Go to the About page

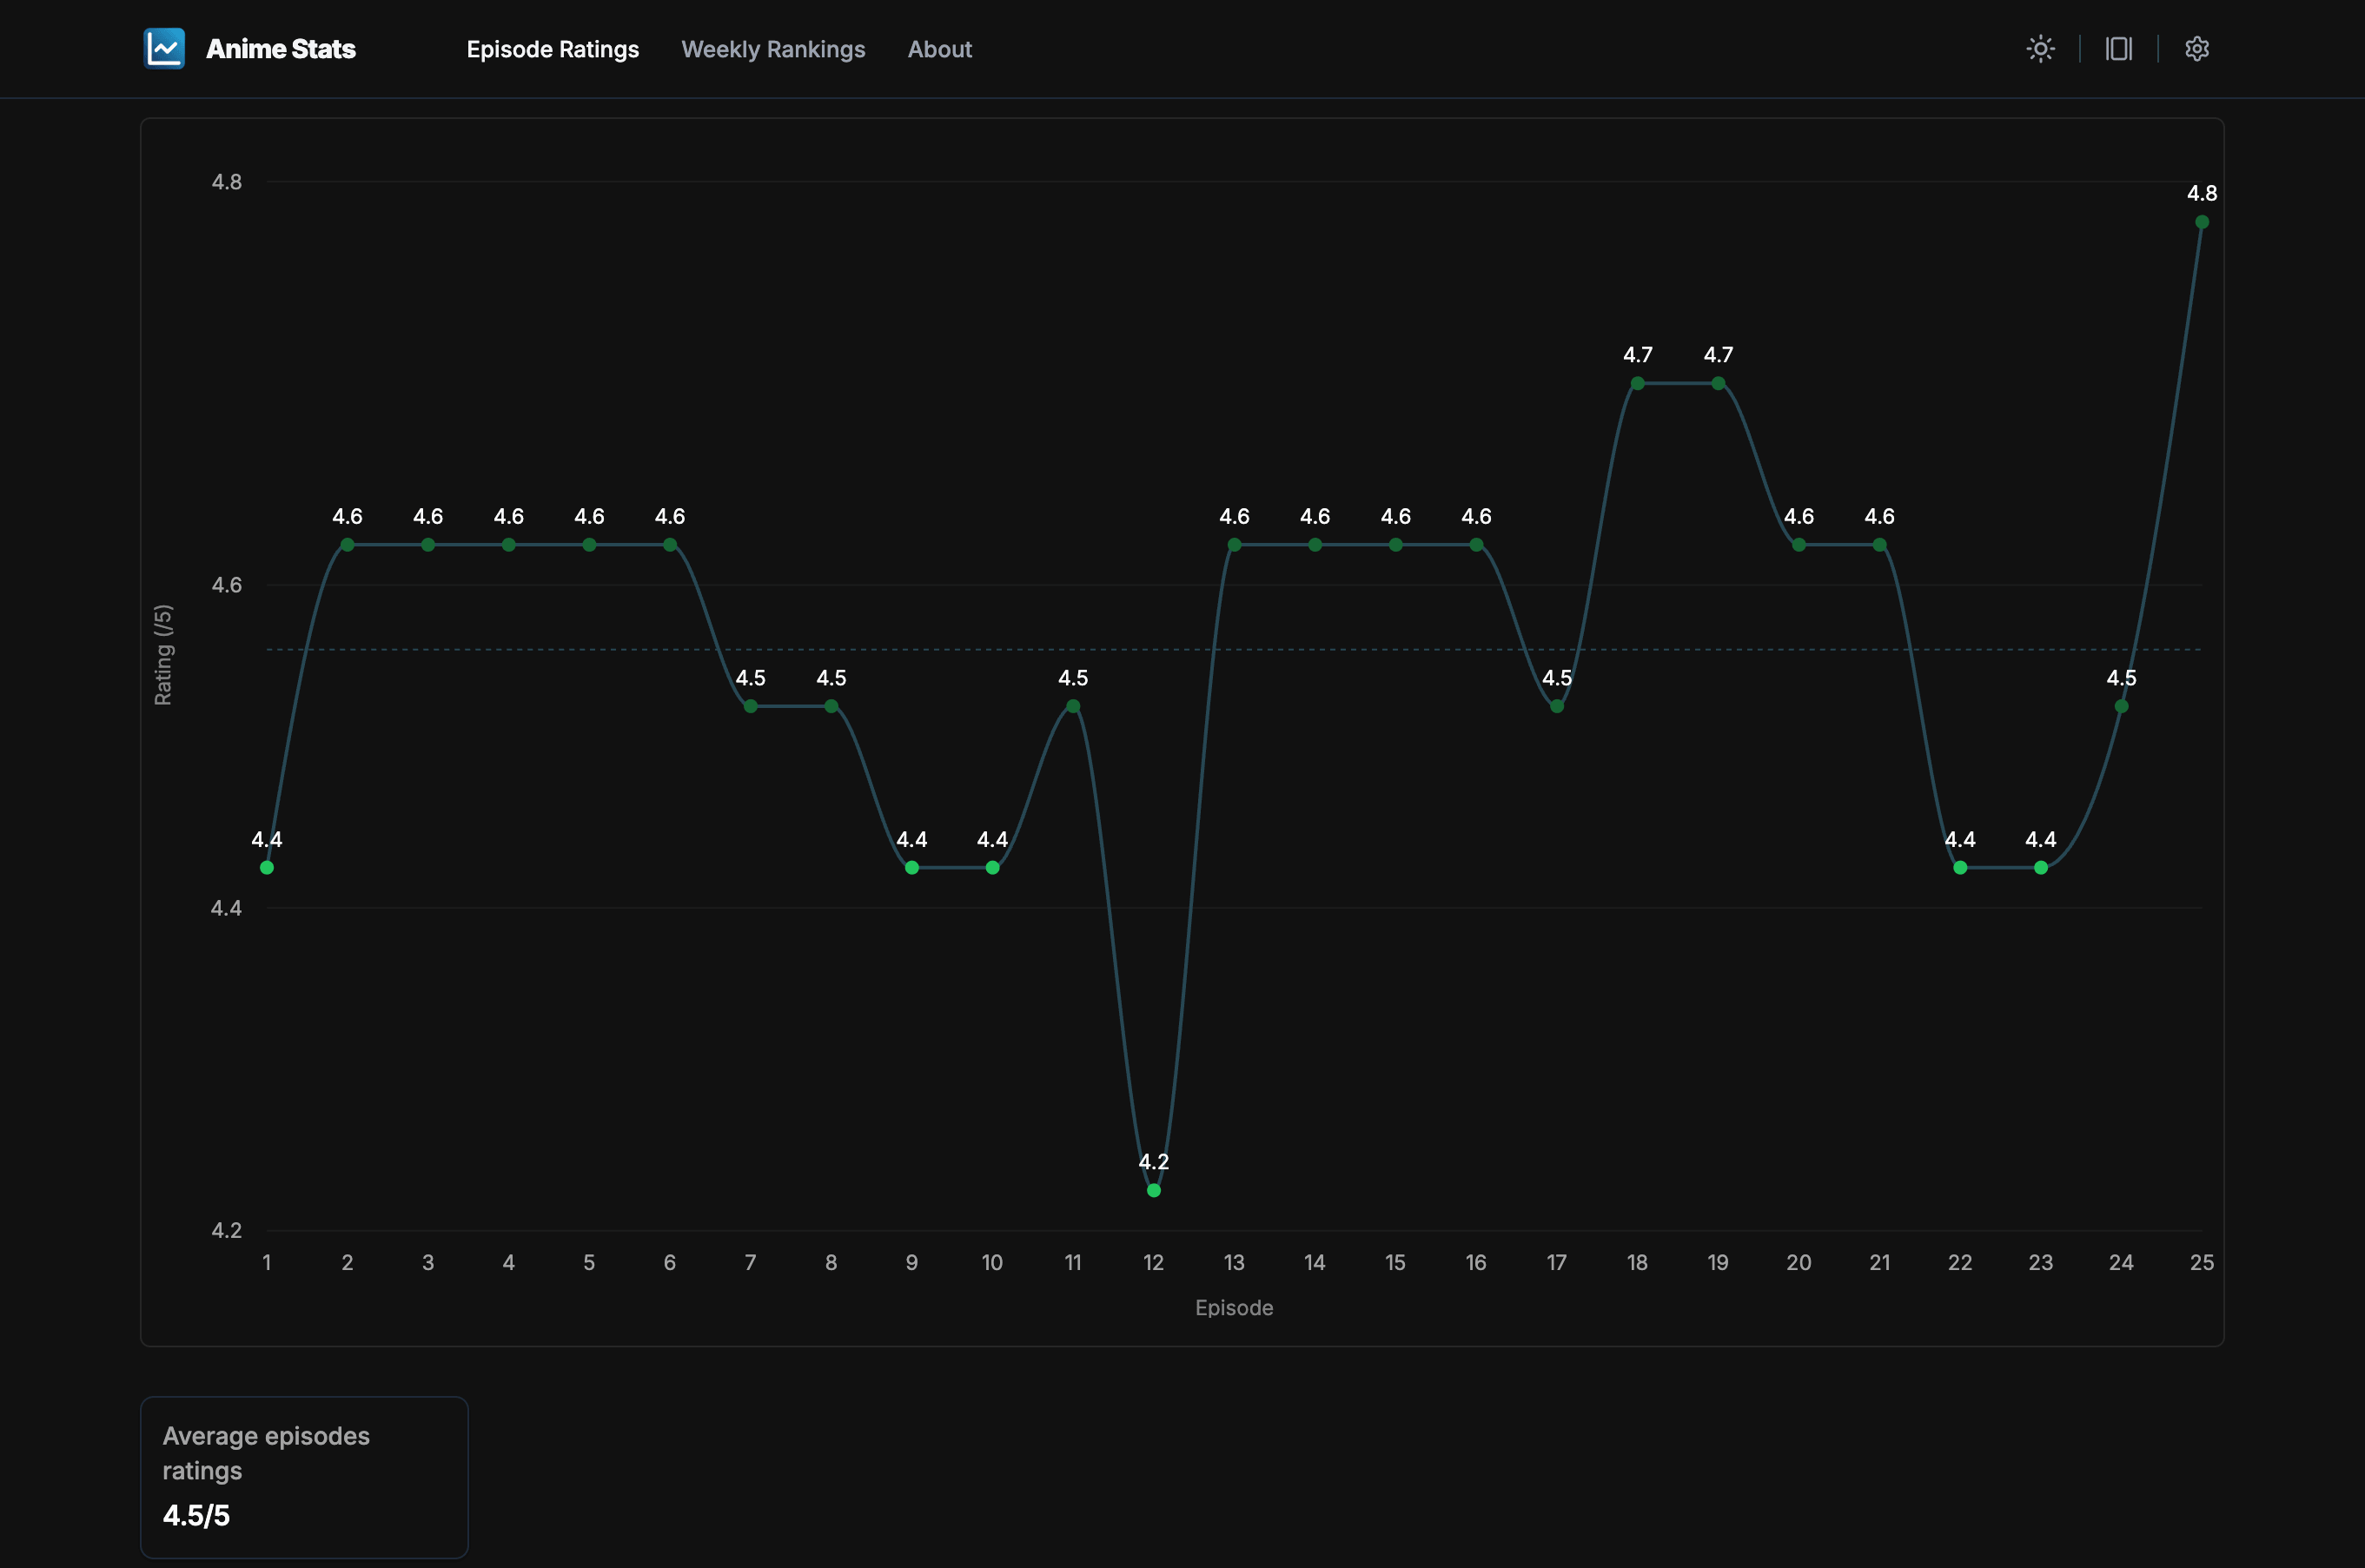click(939, 49)
